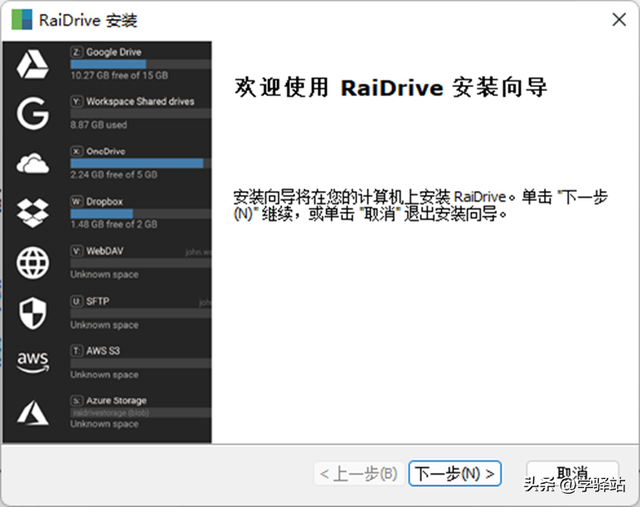Click the Dropbox box icon
The width and height of the screenshot is (640, 507).
(x=33, y=213)
